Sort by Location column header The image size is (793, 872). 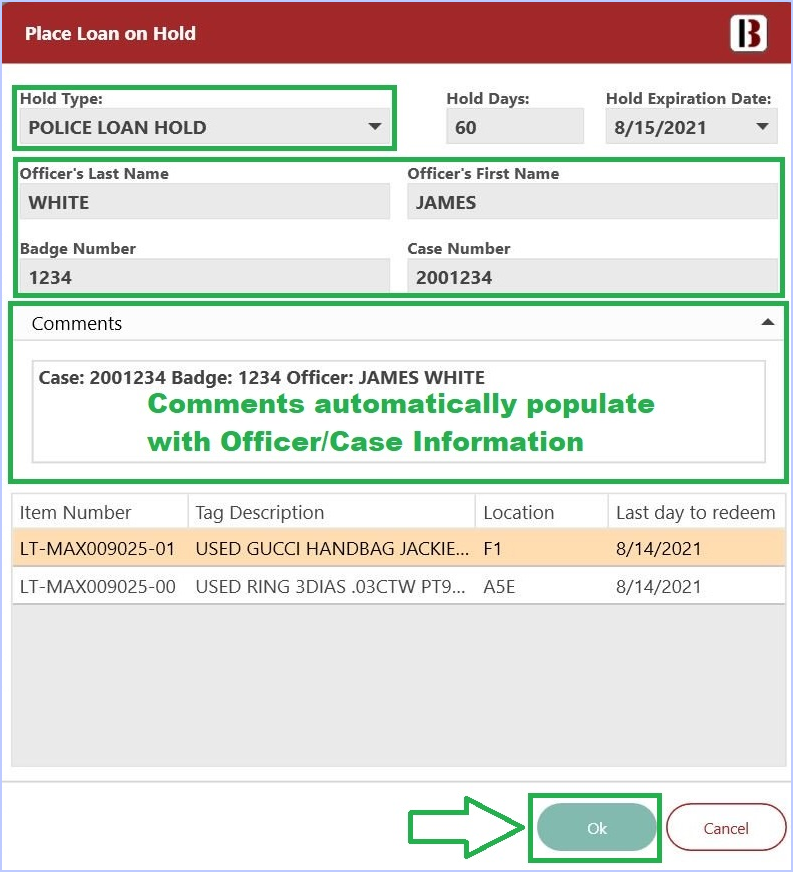click(542, 512)
